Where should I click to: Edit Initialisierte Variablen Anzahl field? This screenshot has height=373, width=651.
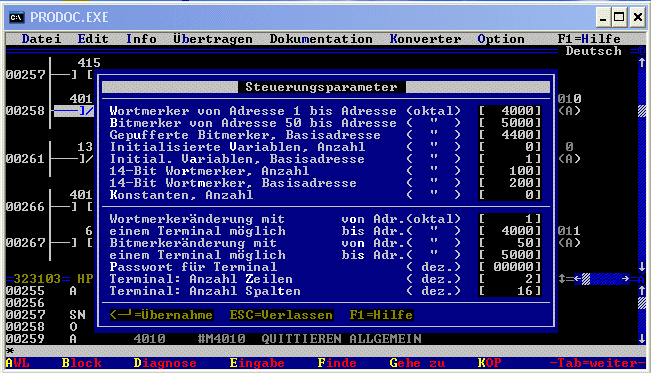[x=510, y=147]
